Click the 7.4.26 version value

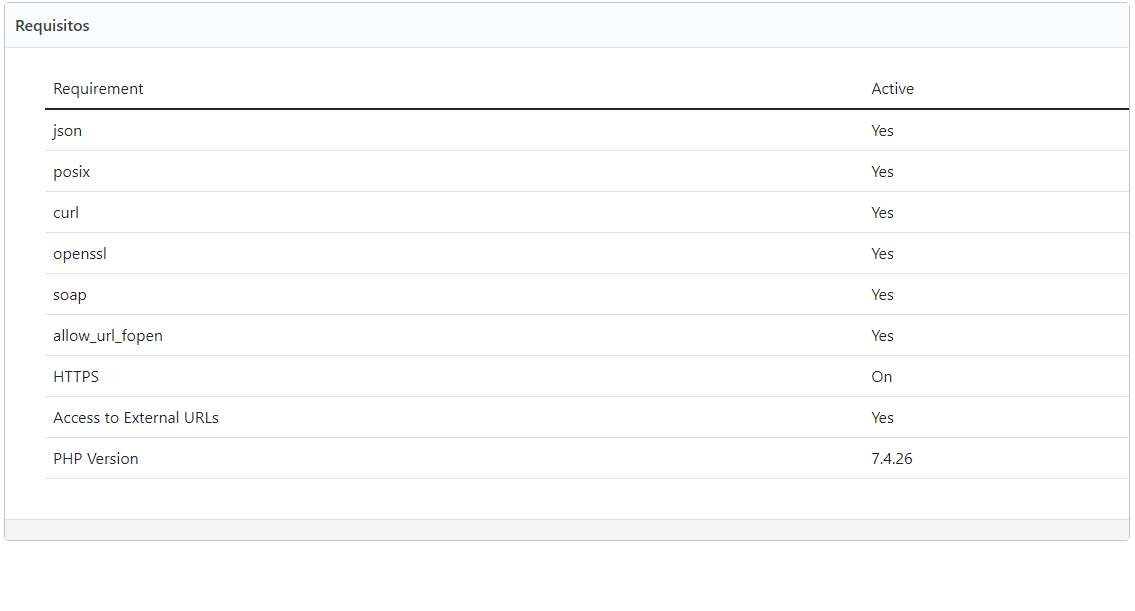click(892, 459)
